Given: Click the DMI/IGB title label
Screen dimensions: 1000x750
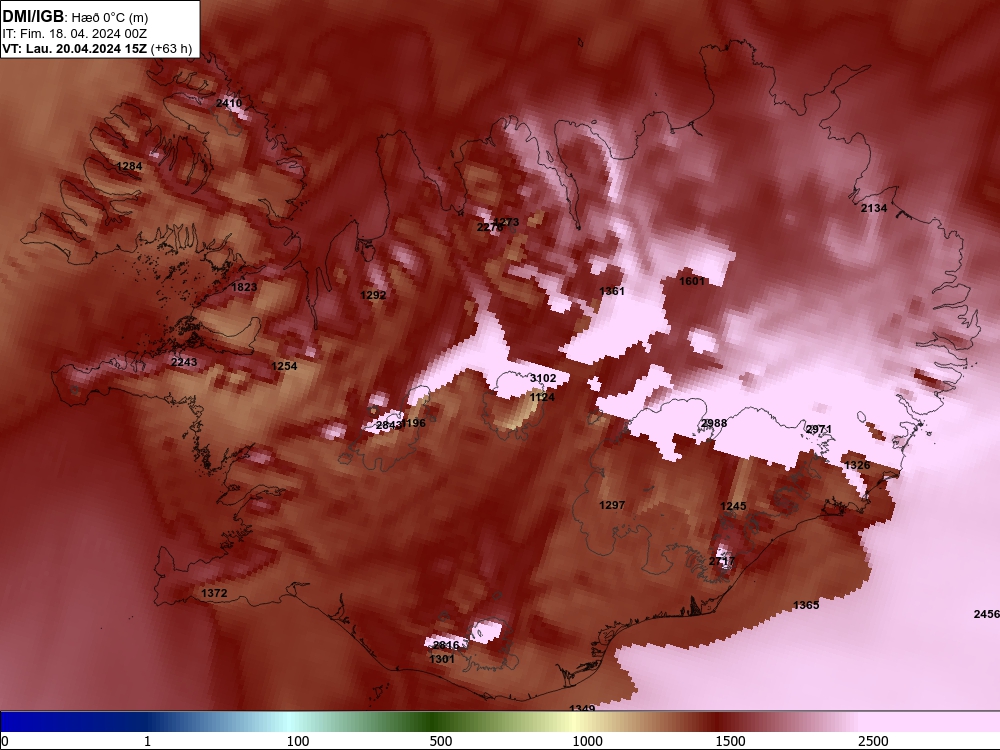Looking at the screenshot, I should pyautogui.click(x=34, y=17).
